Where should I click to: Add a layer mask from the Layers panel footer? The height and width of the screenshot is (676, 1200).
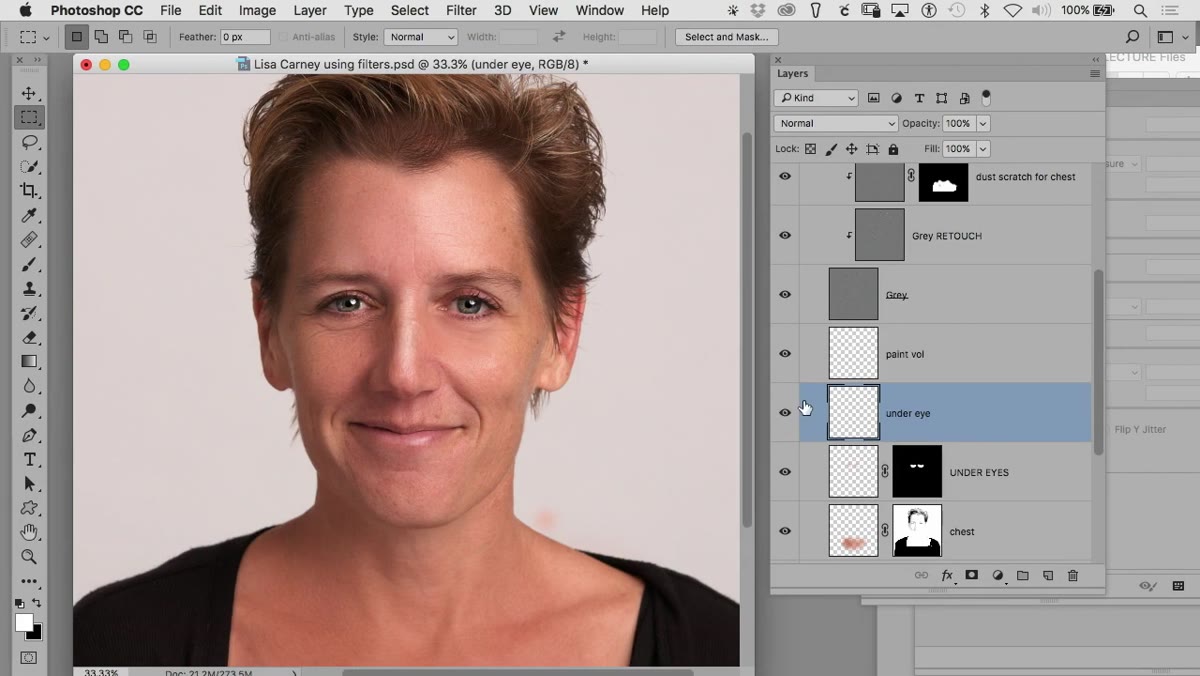pos(971,576)
